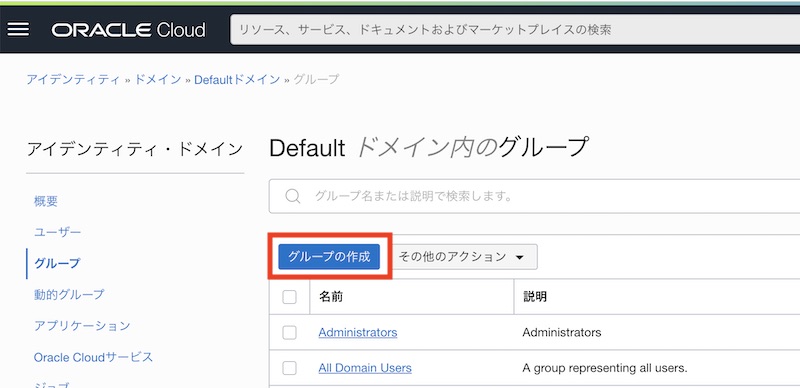Click the アイデンティティ breadcrumb link
800x388 pixels.
(73, 80)
